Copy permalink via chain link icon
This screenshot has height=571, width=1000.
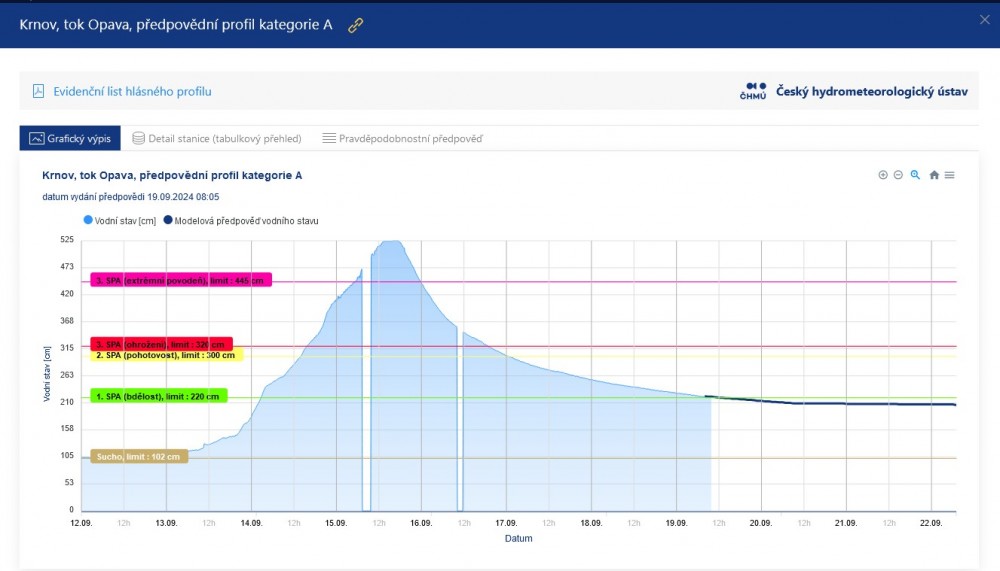click(355, 25)
